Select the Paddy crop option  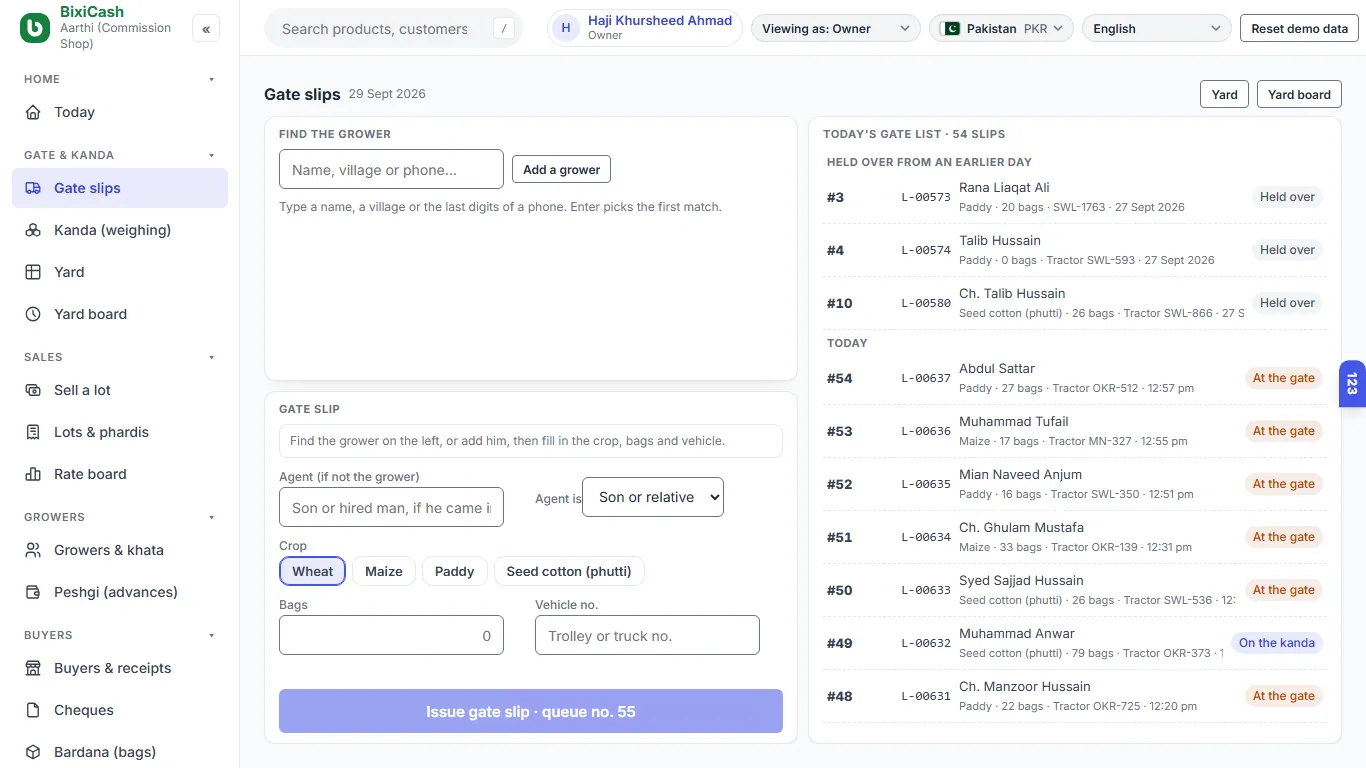click(455, 571)
